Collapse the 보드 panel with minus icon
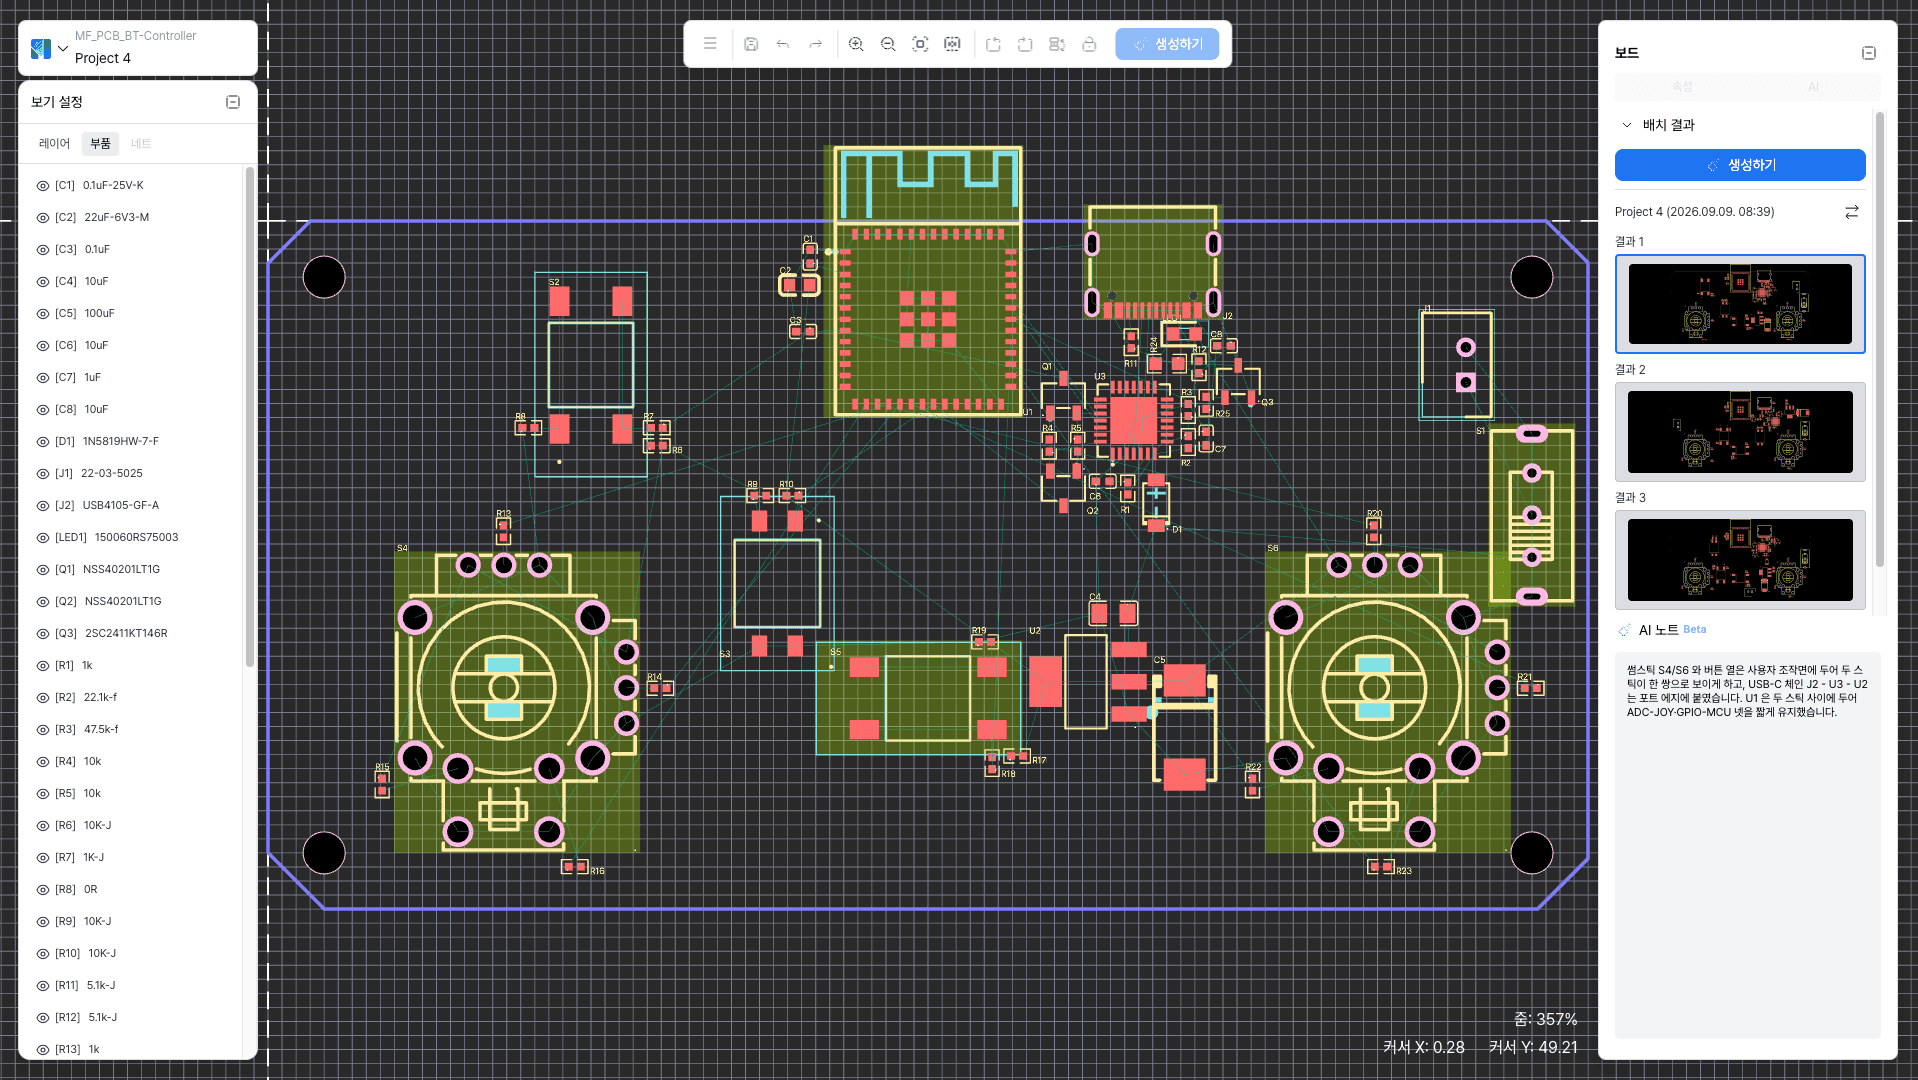Image resolution: width=1918 pixels, height=1080 pixels. pyautogui.click(x=1868, y=53)
